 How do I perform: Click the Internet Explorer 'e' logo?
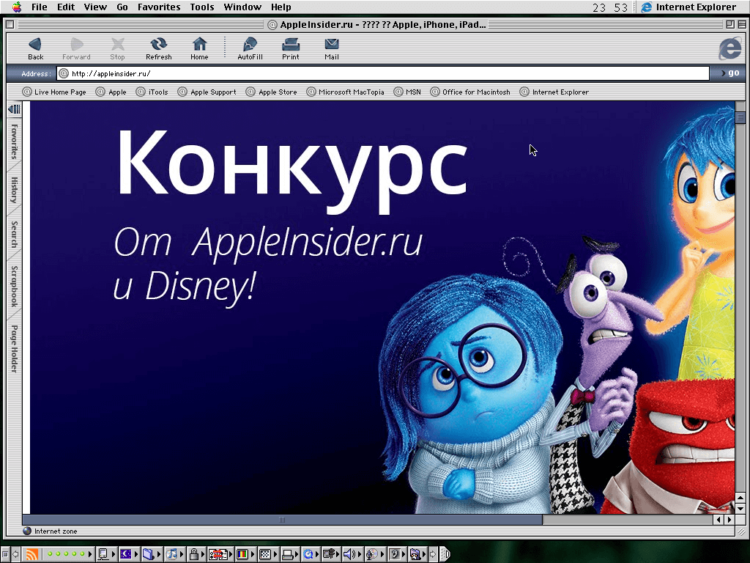[730, 48]
